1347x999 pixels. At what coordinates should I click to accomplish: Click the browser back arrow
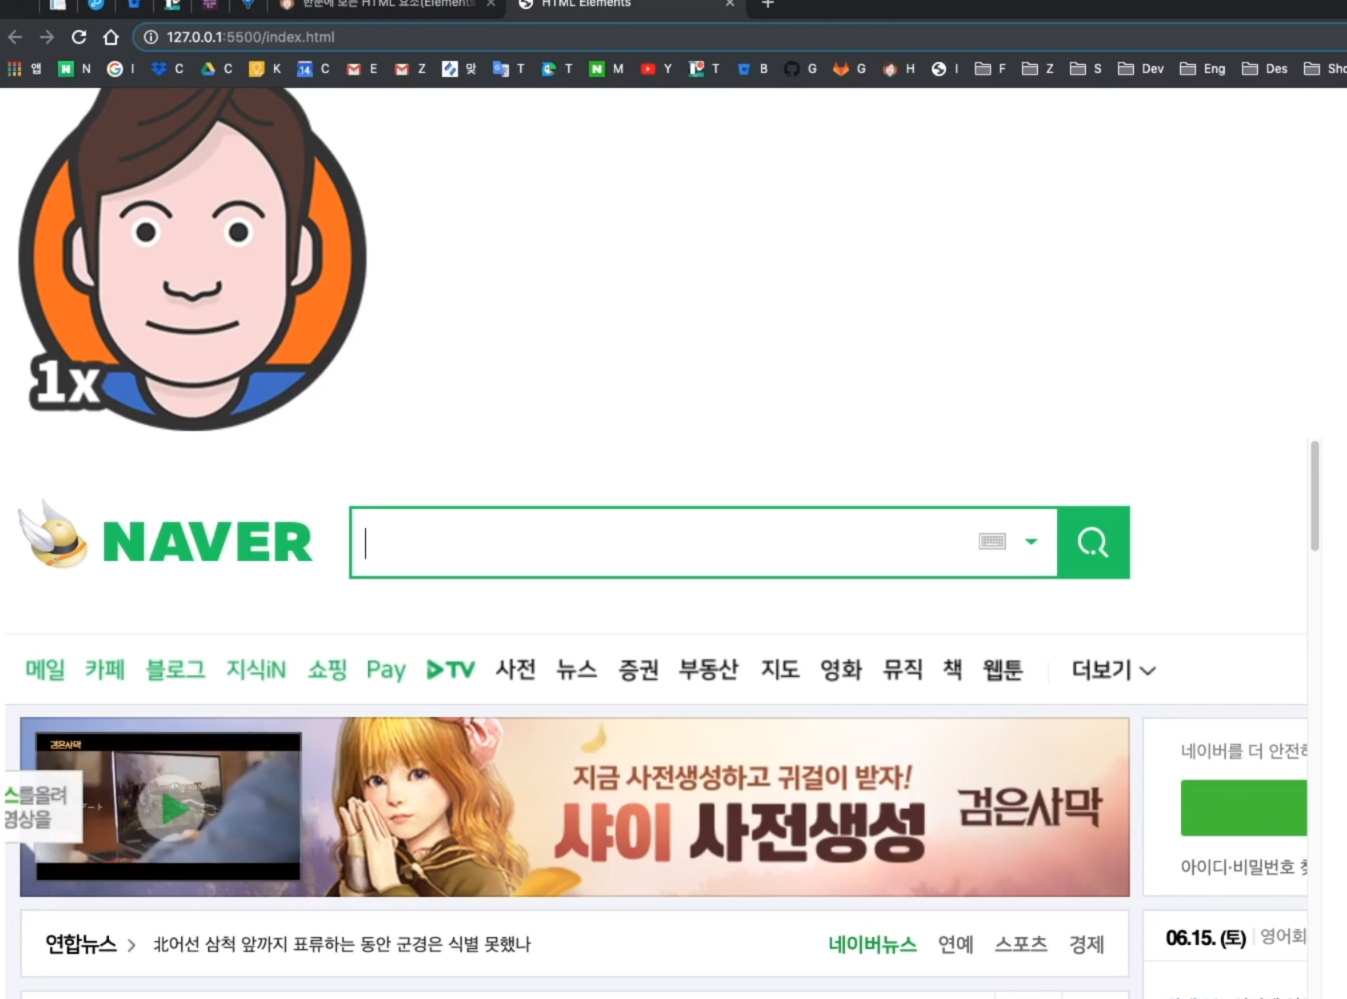(x=15, y=37)
